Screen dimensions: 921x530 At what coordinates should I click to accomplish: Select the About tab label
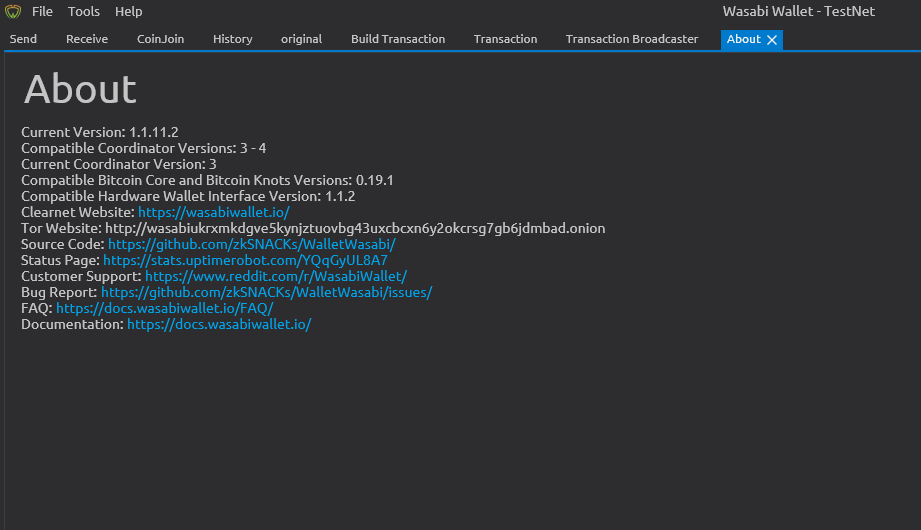click(744, 39)
